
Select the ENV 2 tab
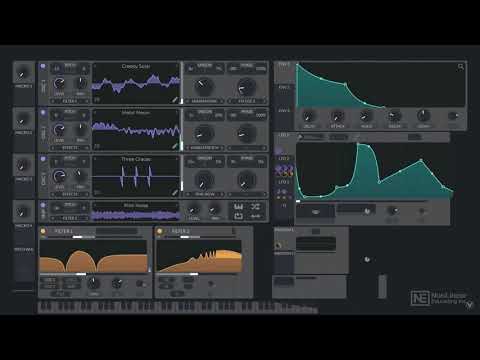tap(284, 95)
